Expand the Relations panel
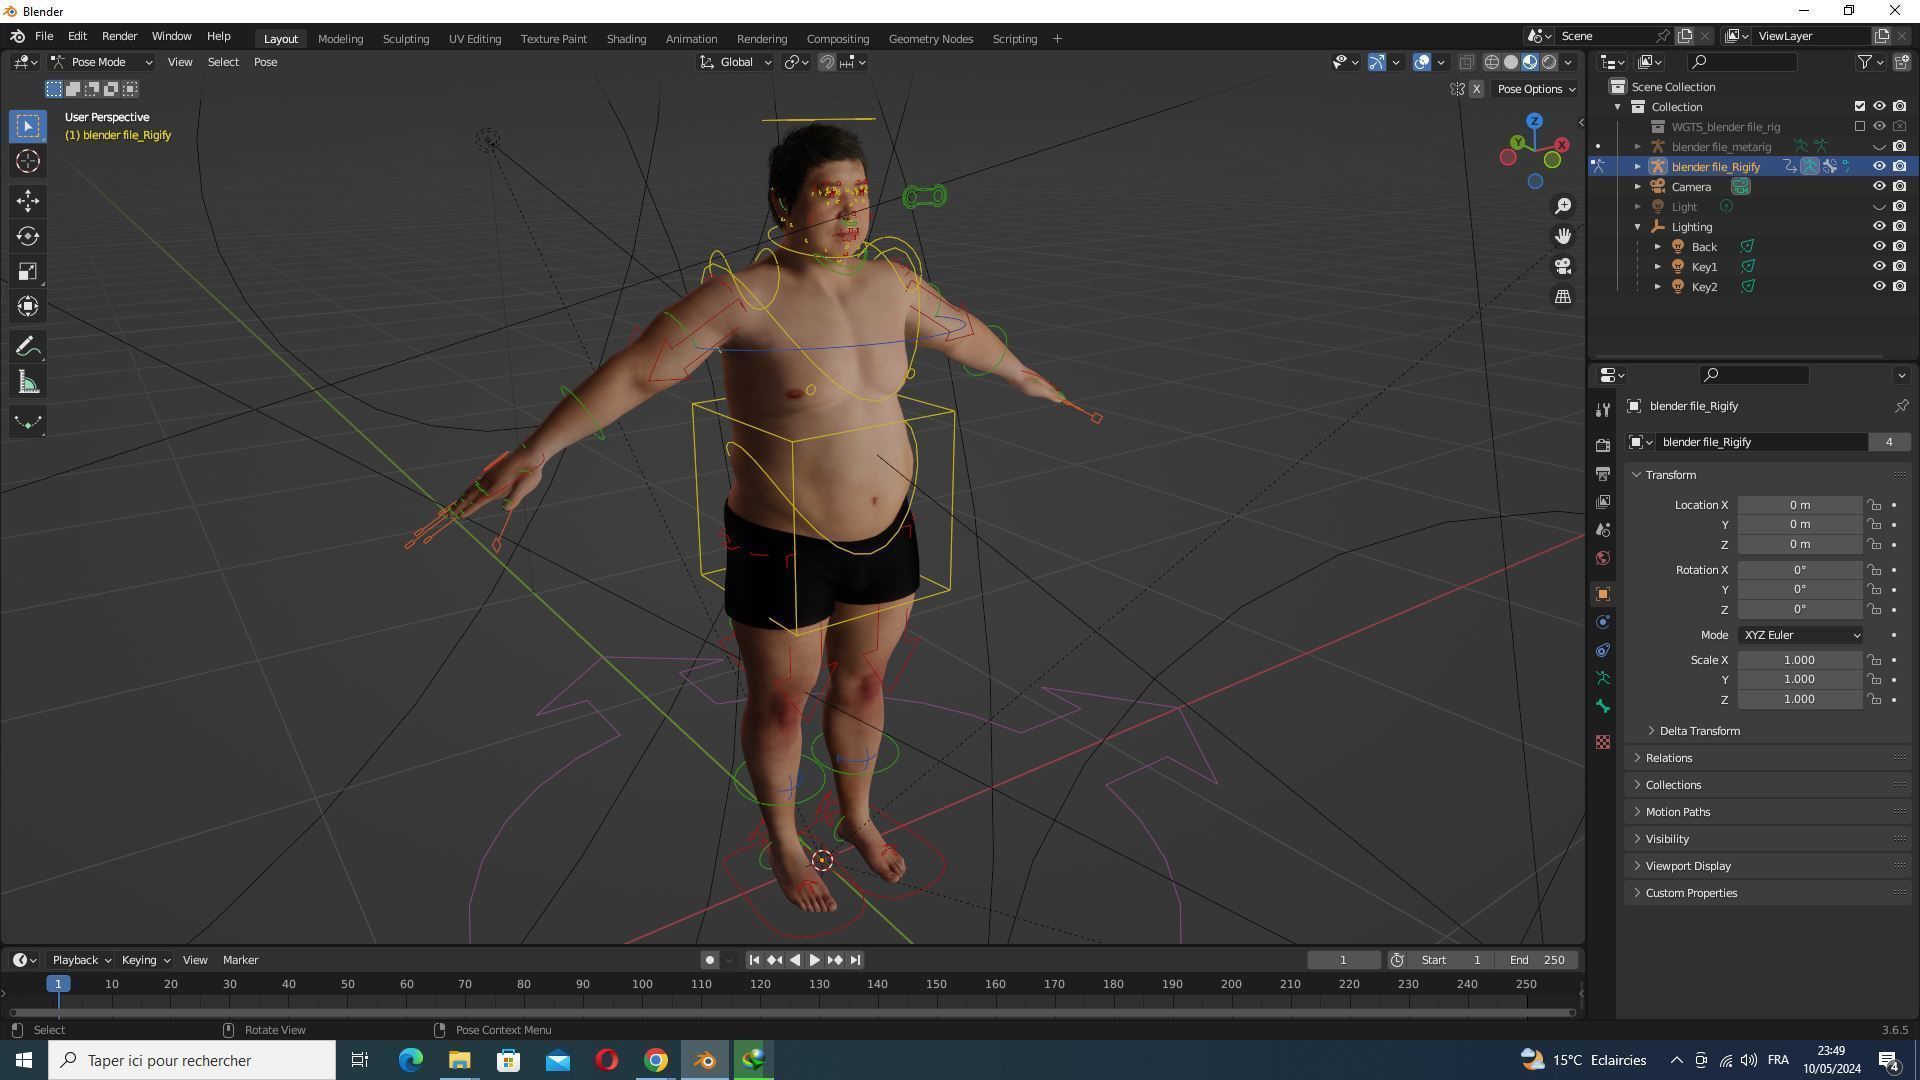The width and height of the screenshot is (1920, 1080). (1668, 758)
